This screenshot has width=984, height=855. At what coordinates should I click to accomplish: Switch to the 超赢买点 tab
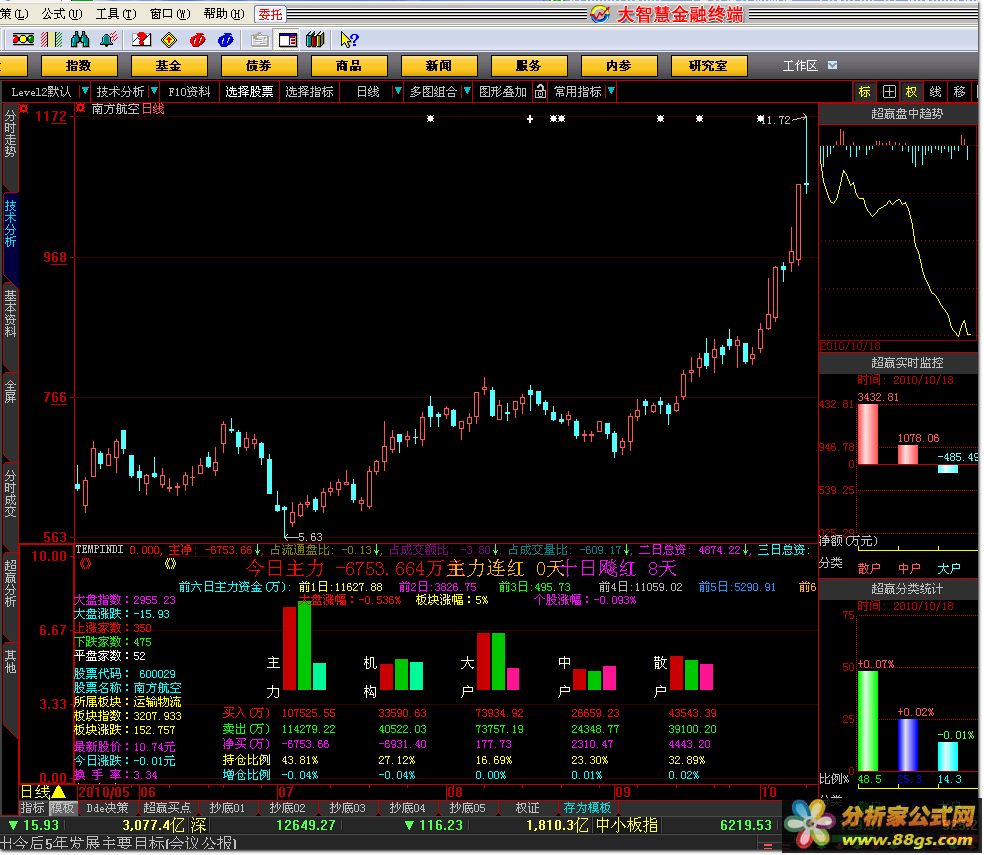coord(166,808)
